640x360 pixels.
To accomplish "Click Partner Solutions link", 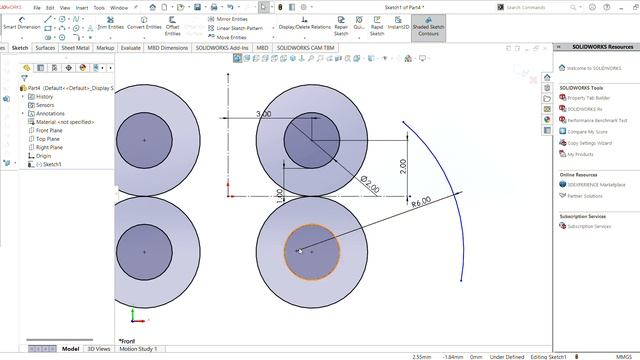I will click(584, 196).
